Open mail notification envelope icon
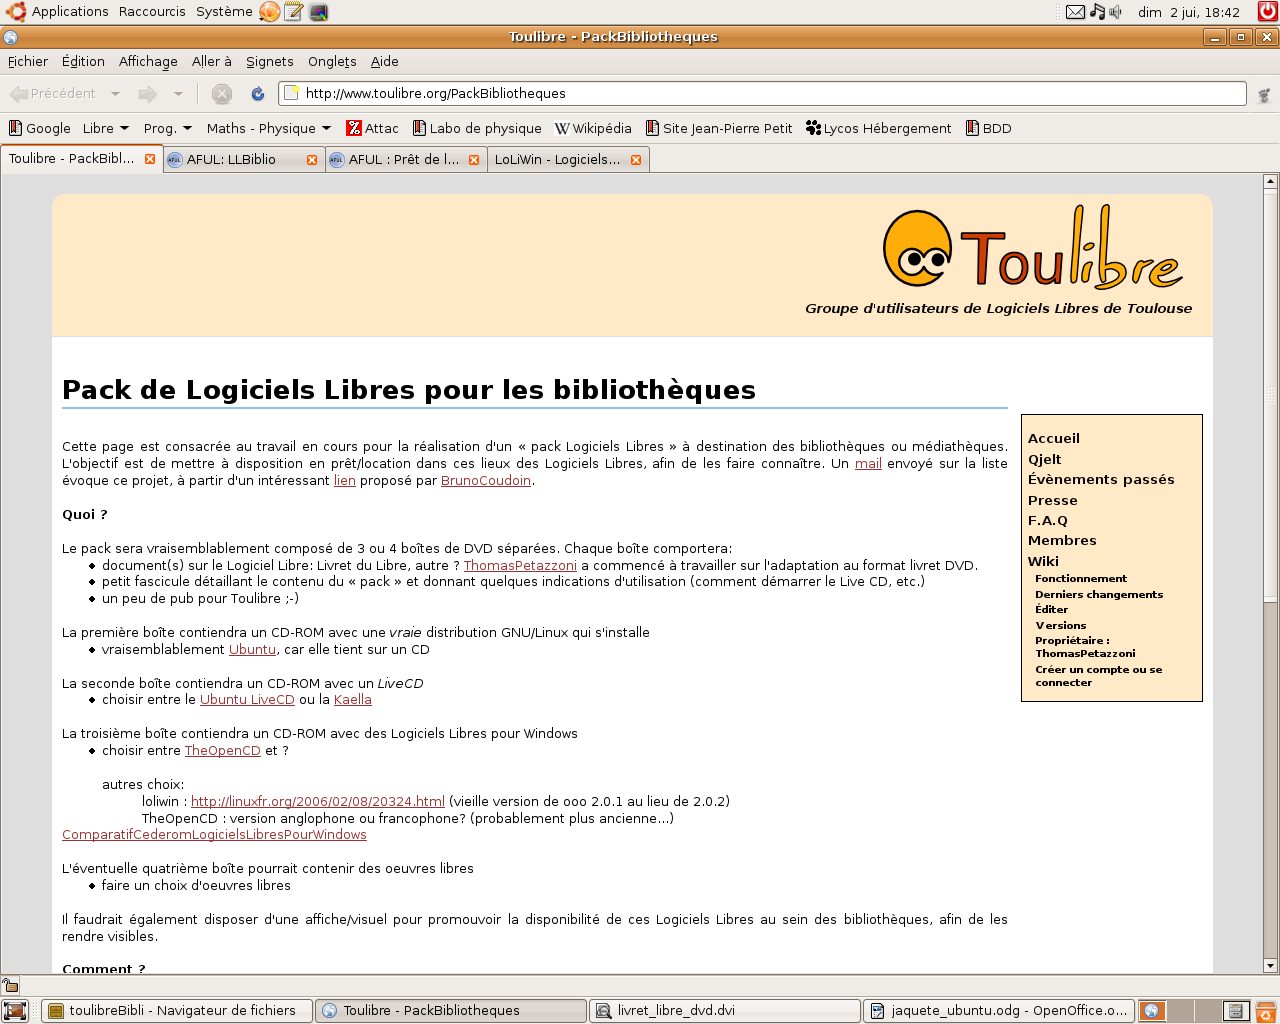 (x=1075, y=12)
